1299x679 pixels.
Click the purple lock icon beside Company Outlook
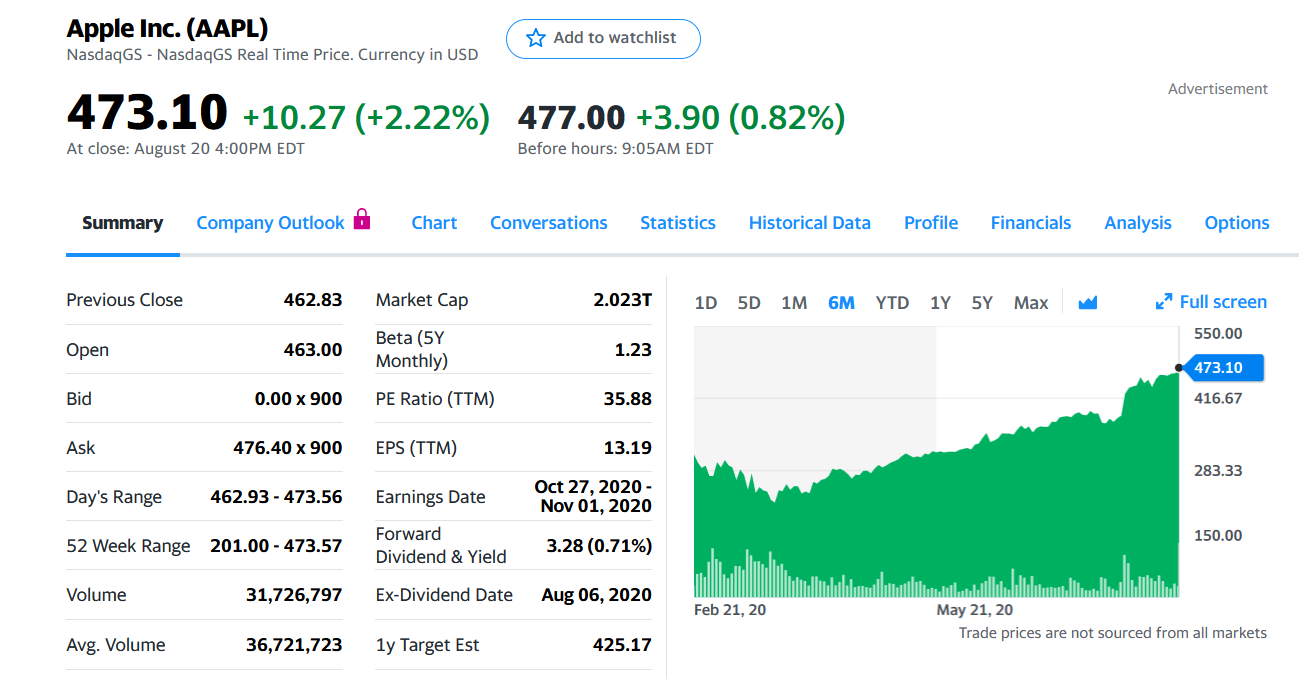tap(362, 219)
